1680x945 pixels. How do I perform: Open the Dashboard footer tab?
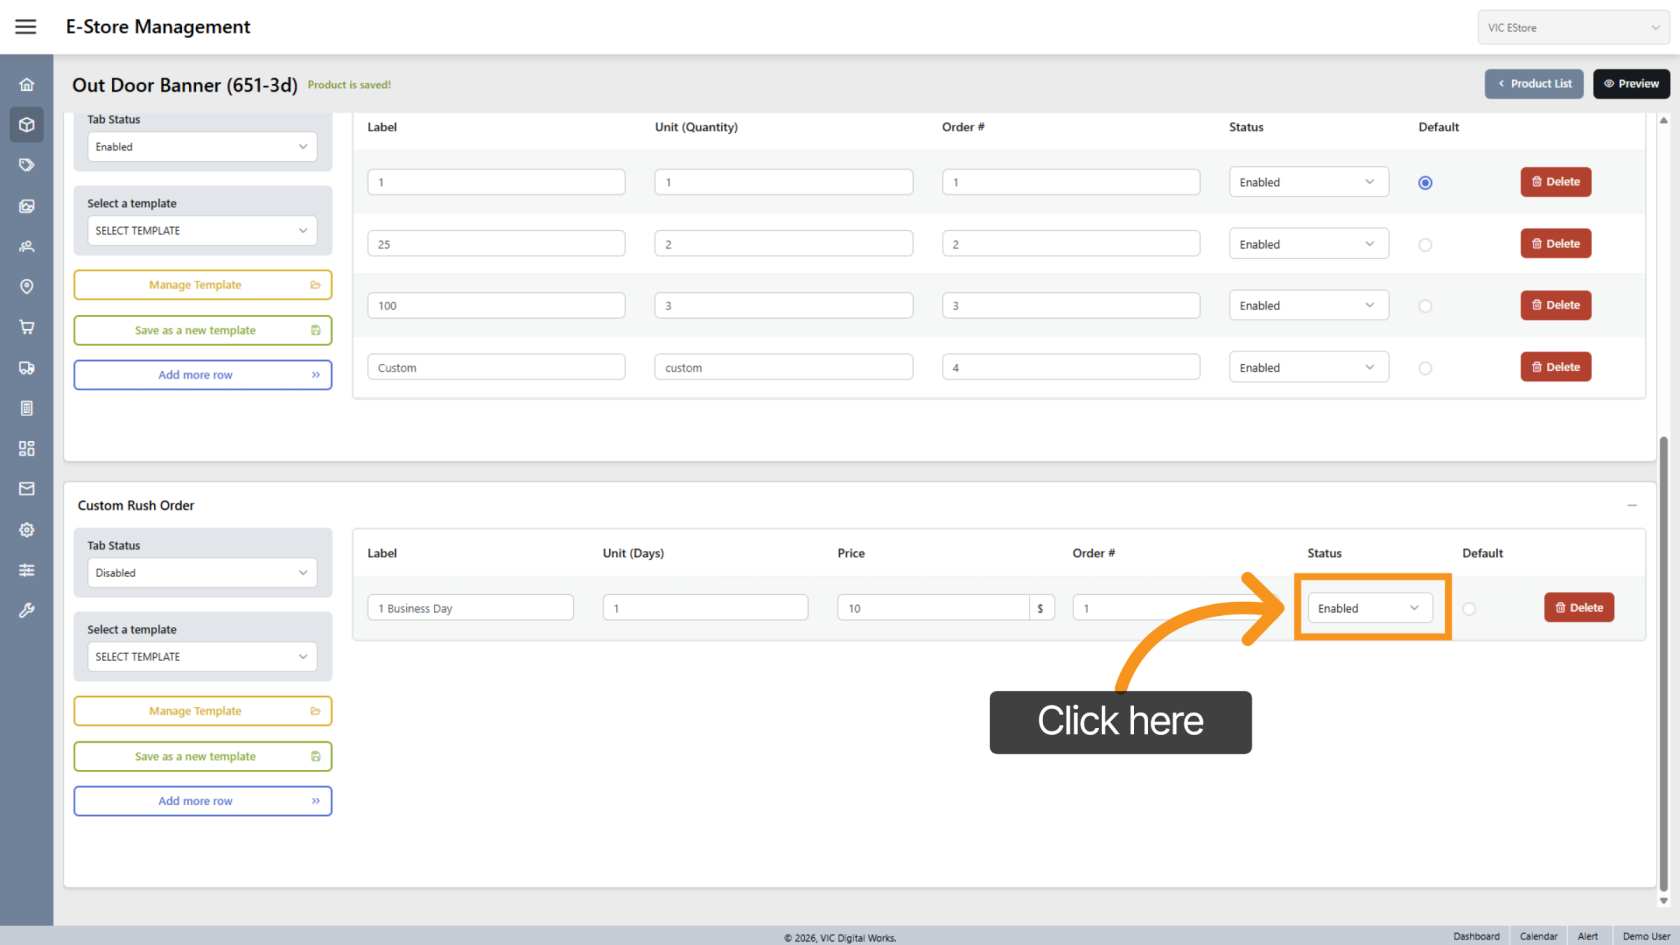click(1476, 936)
